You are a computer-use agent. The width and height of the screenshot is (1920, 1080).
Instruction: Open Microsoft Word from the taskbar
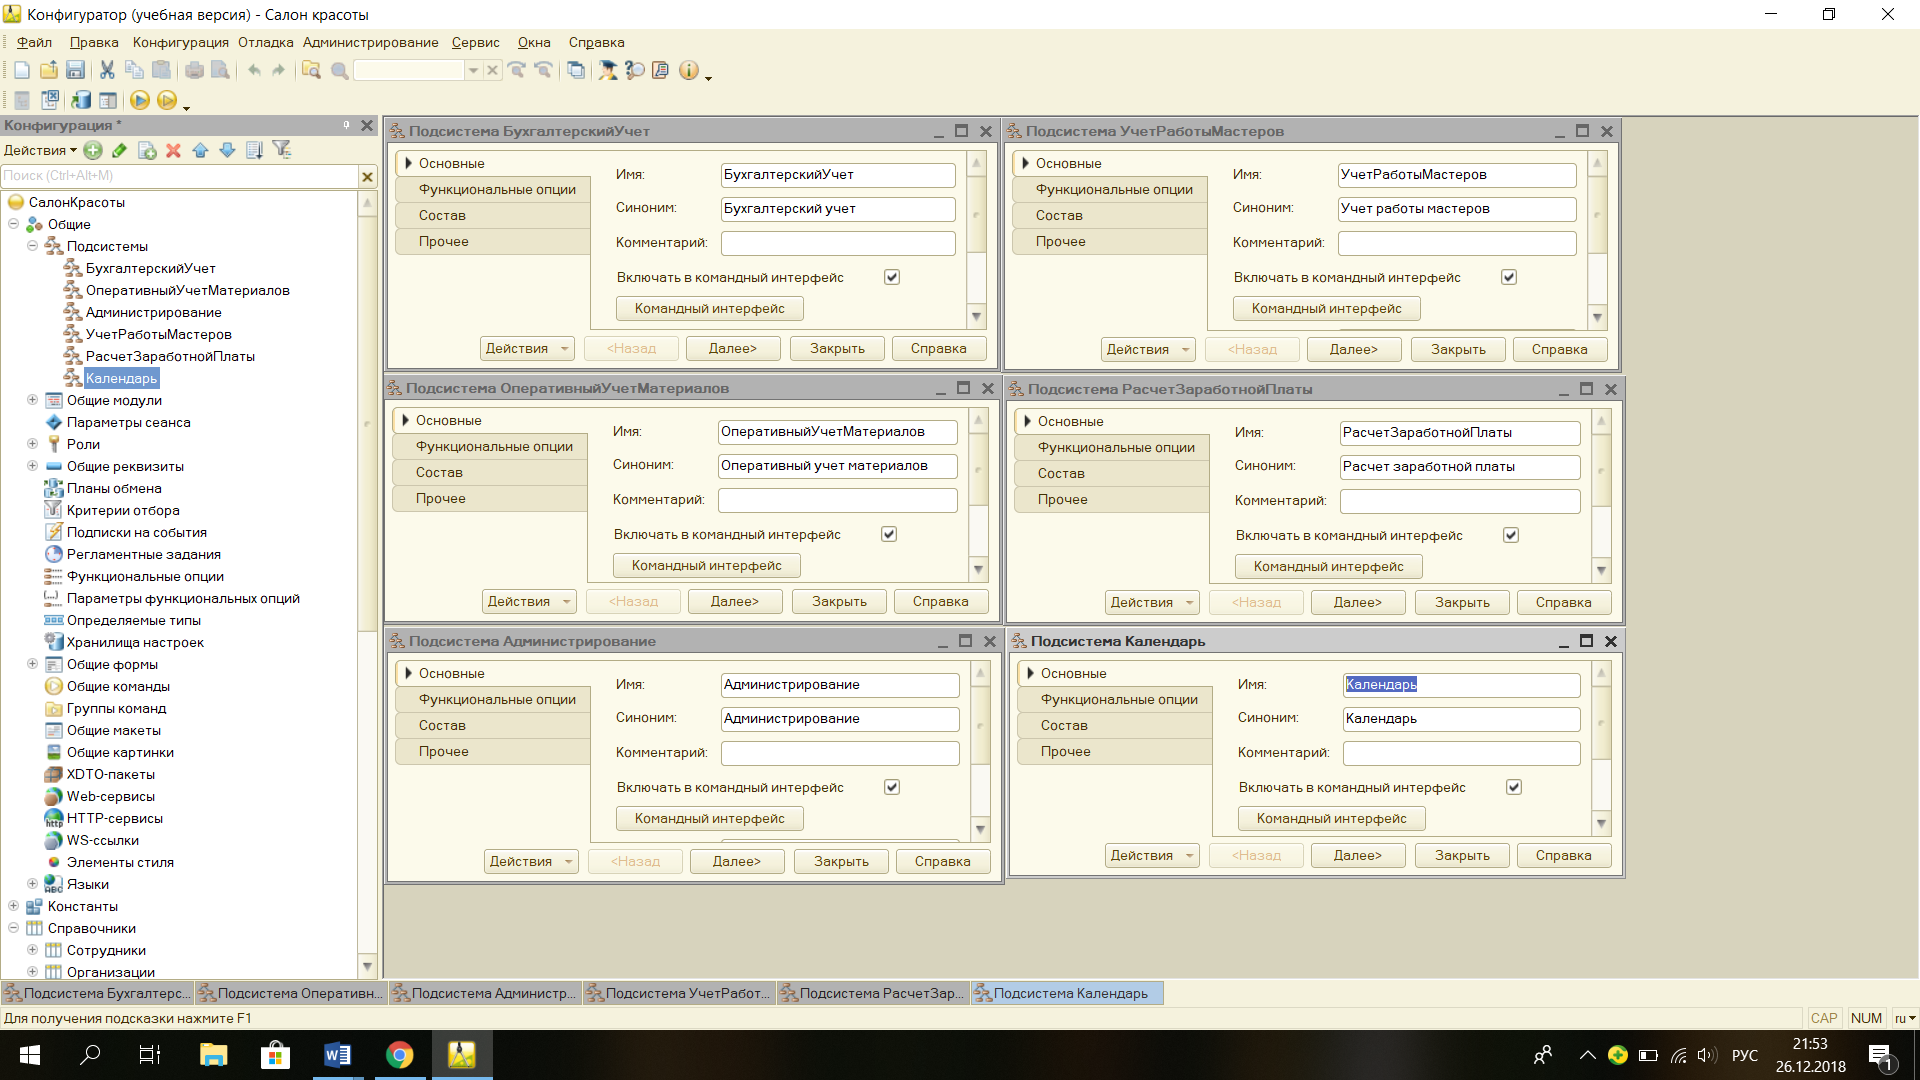[x=338, y=1055]
